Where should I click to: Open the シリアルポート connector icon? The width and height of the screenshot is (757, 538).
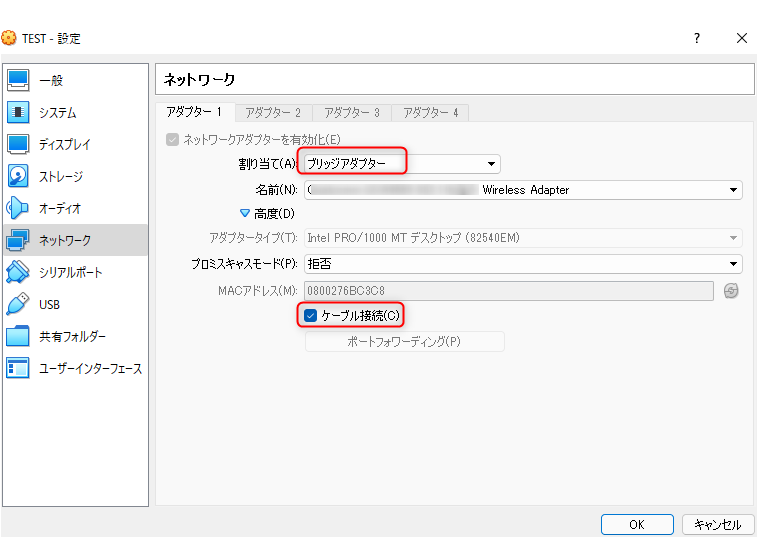tap(18, 272)
